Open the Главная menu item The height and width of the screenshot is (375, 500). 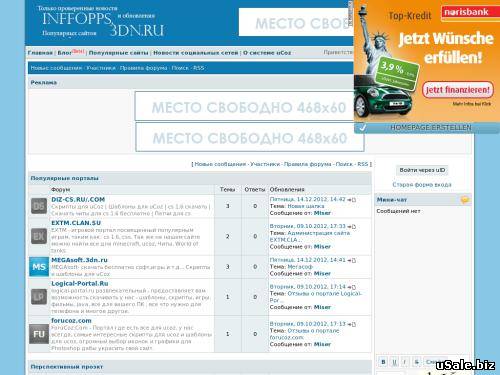[x=40, y=53]
